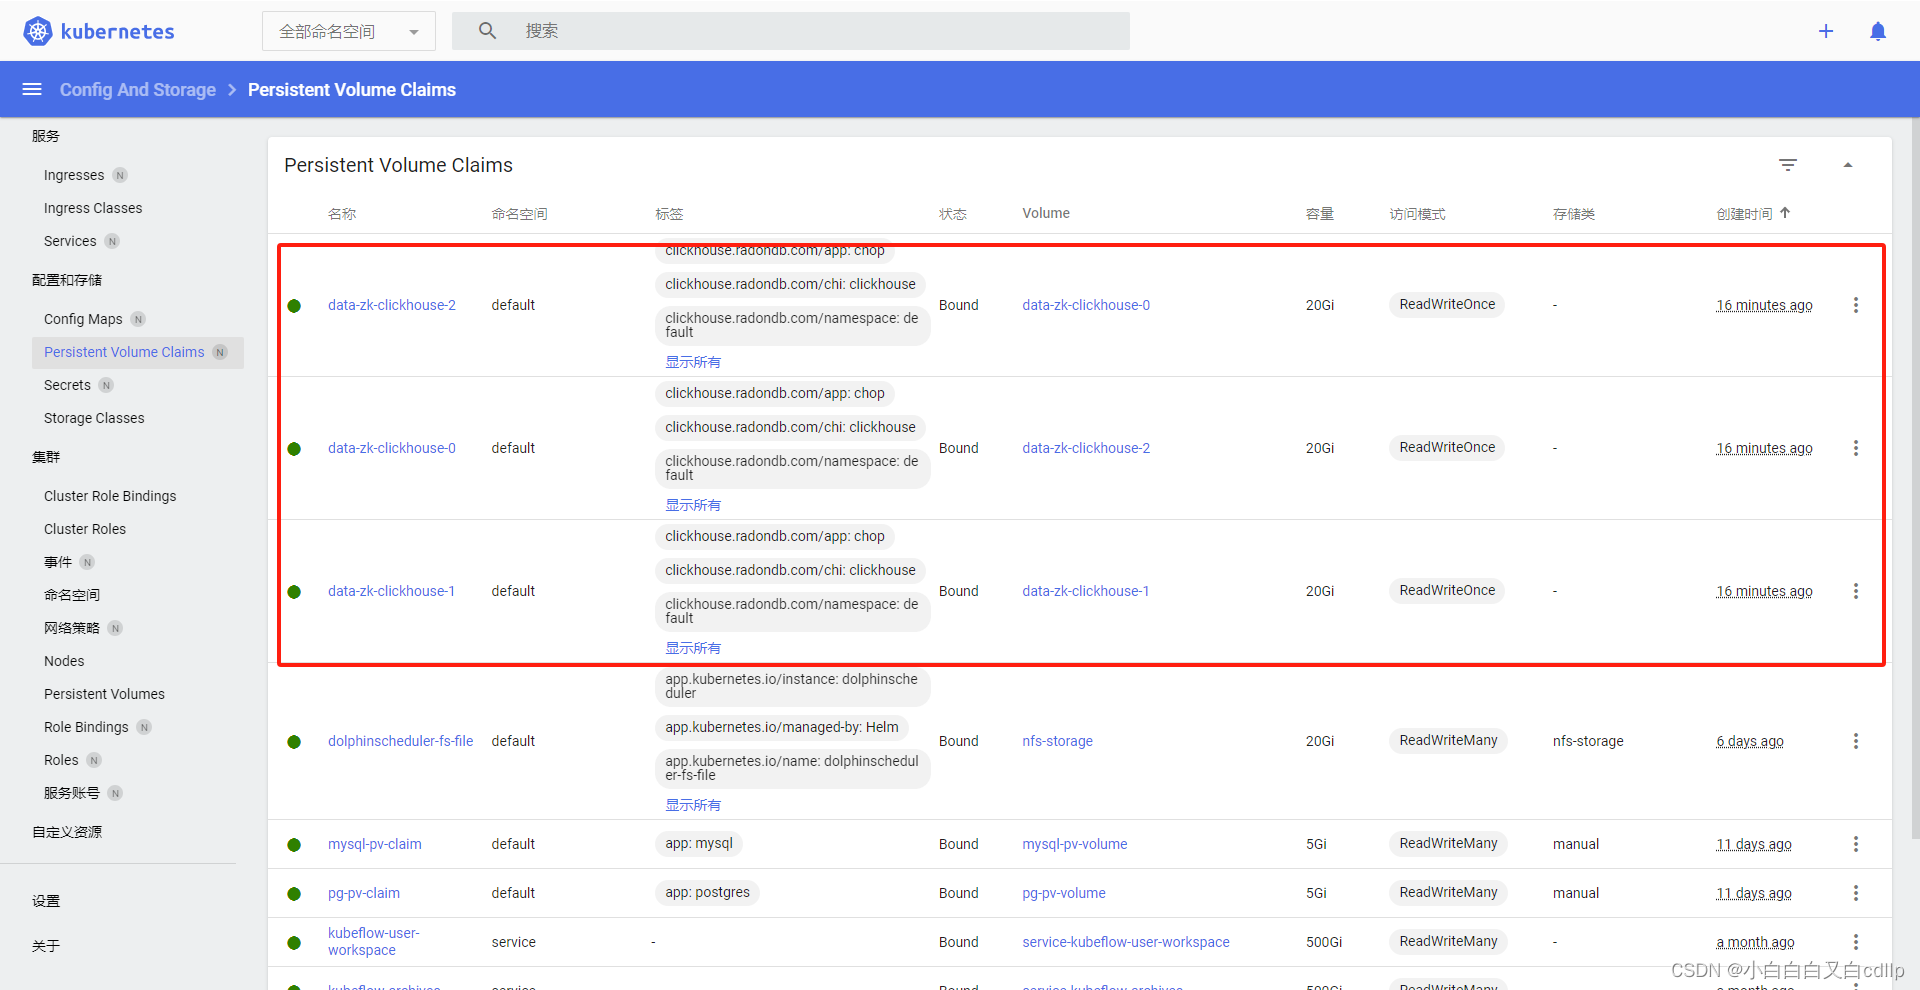Open data-zk-clickhouse-0 claim name link
This screenshot has width=1920, height=990.
pyautogui.click(x=392, y=448)
